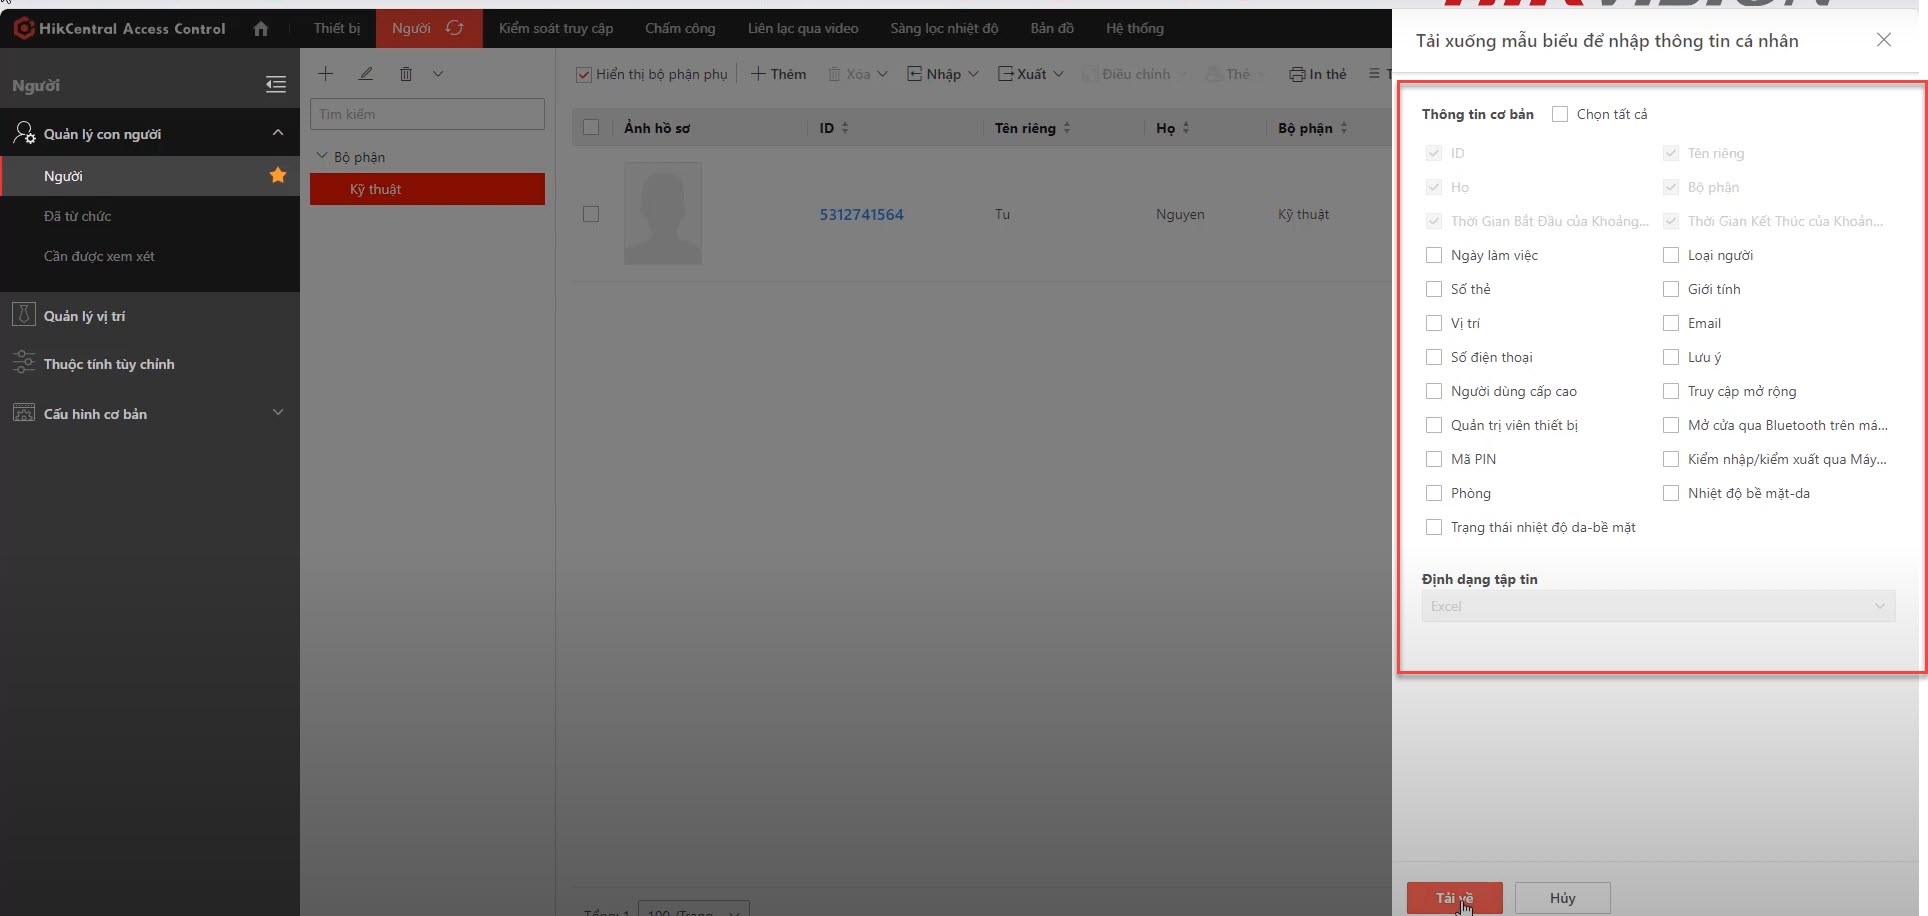Click the Tìm kiếm search field
1928x916 pixels.
tap(427, 114)
